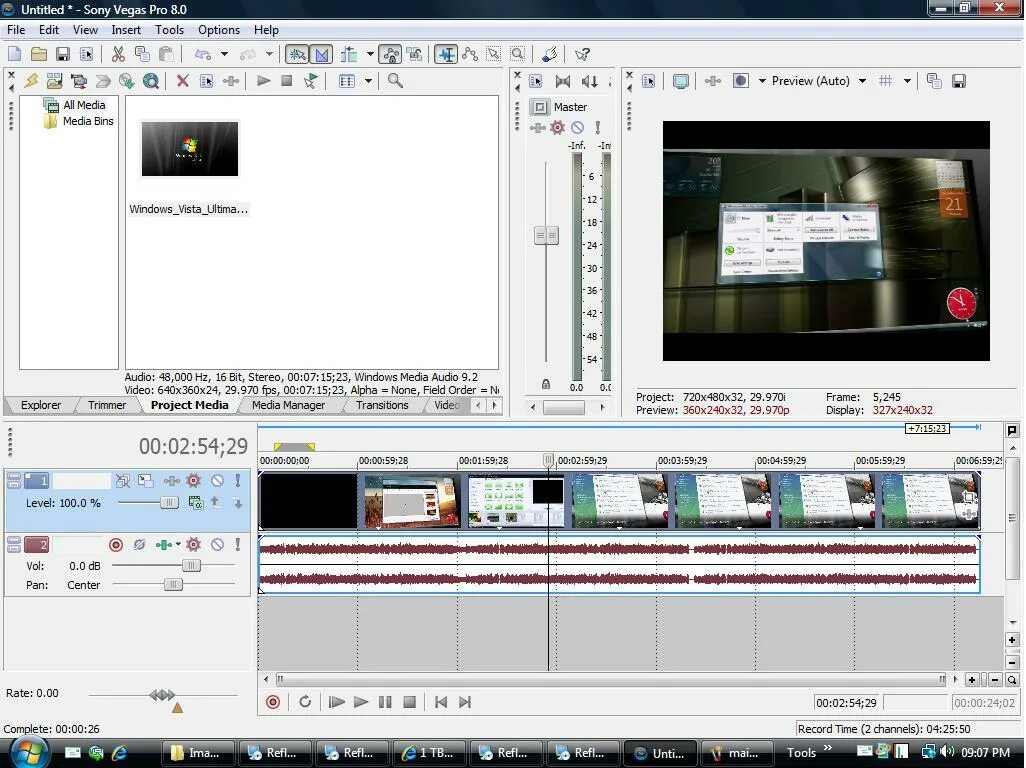This screenshot has height=768, width=1026.
Task: Enable Automatic Crossfades on the toolbar
Action: (321, 55)
